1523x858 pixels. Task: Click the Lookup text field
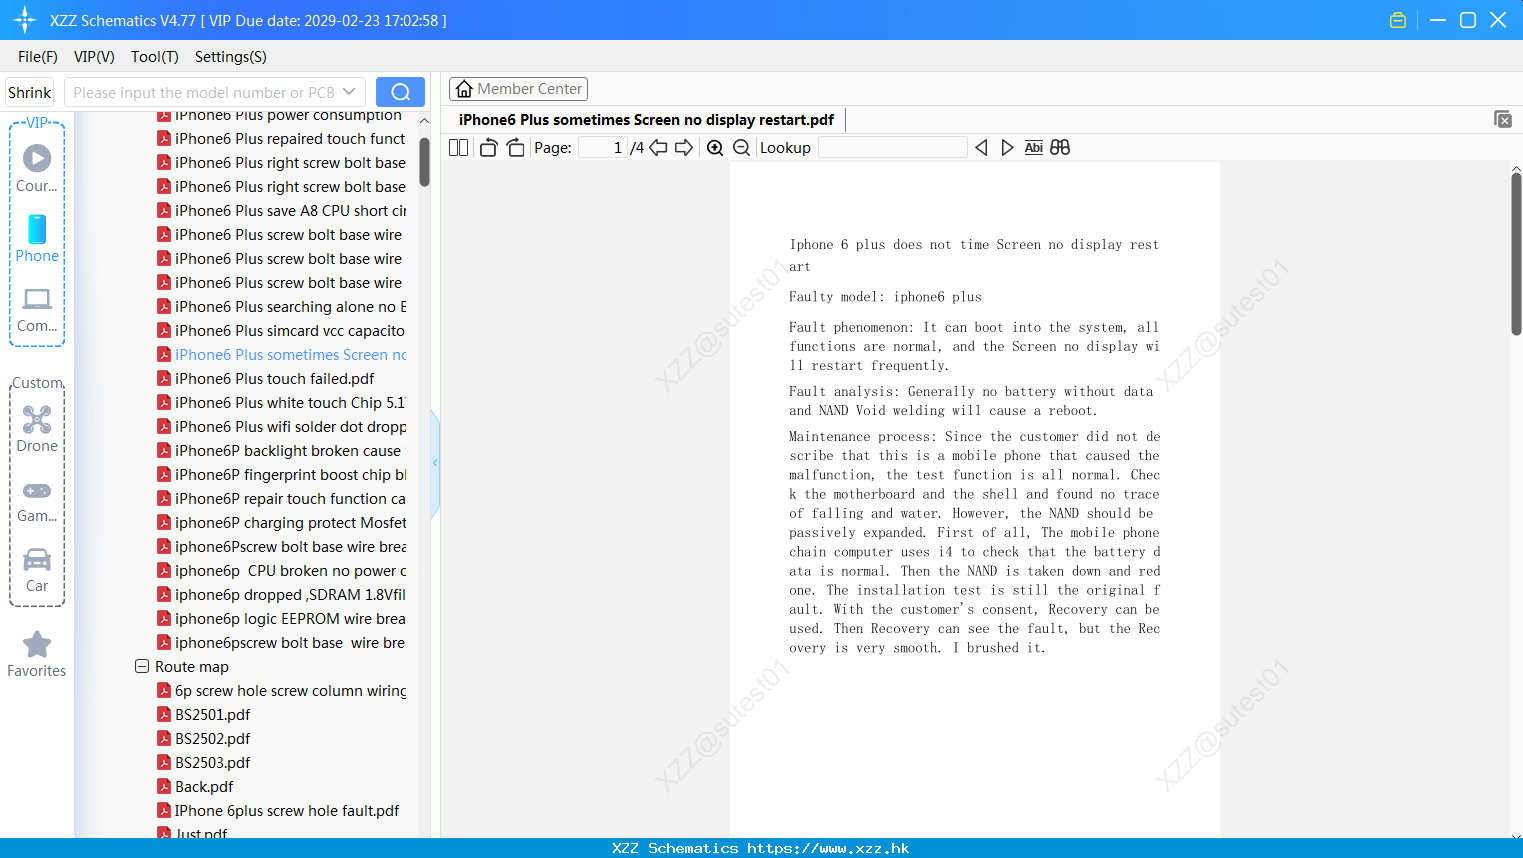(x=892, y=147)
